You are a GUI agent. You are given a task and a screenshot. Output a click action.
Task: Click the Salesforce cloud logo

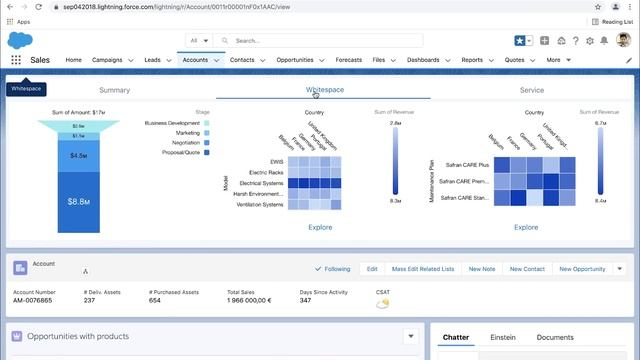click(20, 40)
